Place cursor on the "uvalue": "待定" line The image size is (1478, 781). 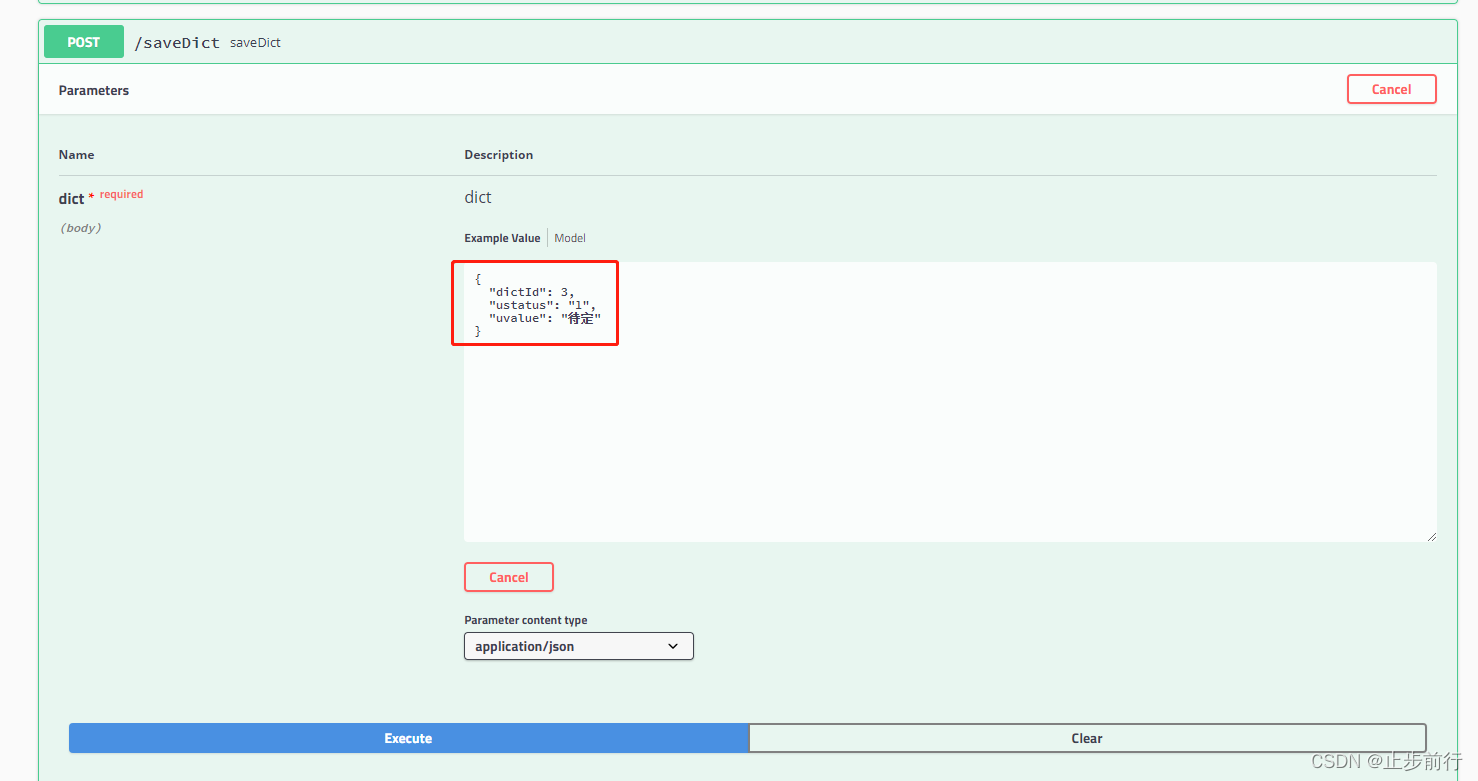545,318
